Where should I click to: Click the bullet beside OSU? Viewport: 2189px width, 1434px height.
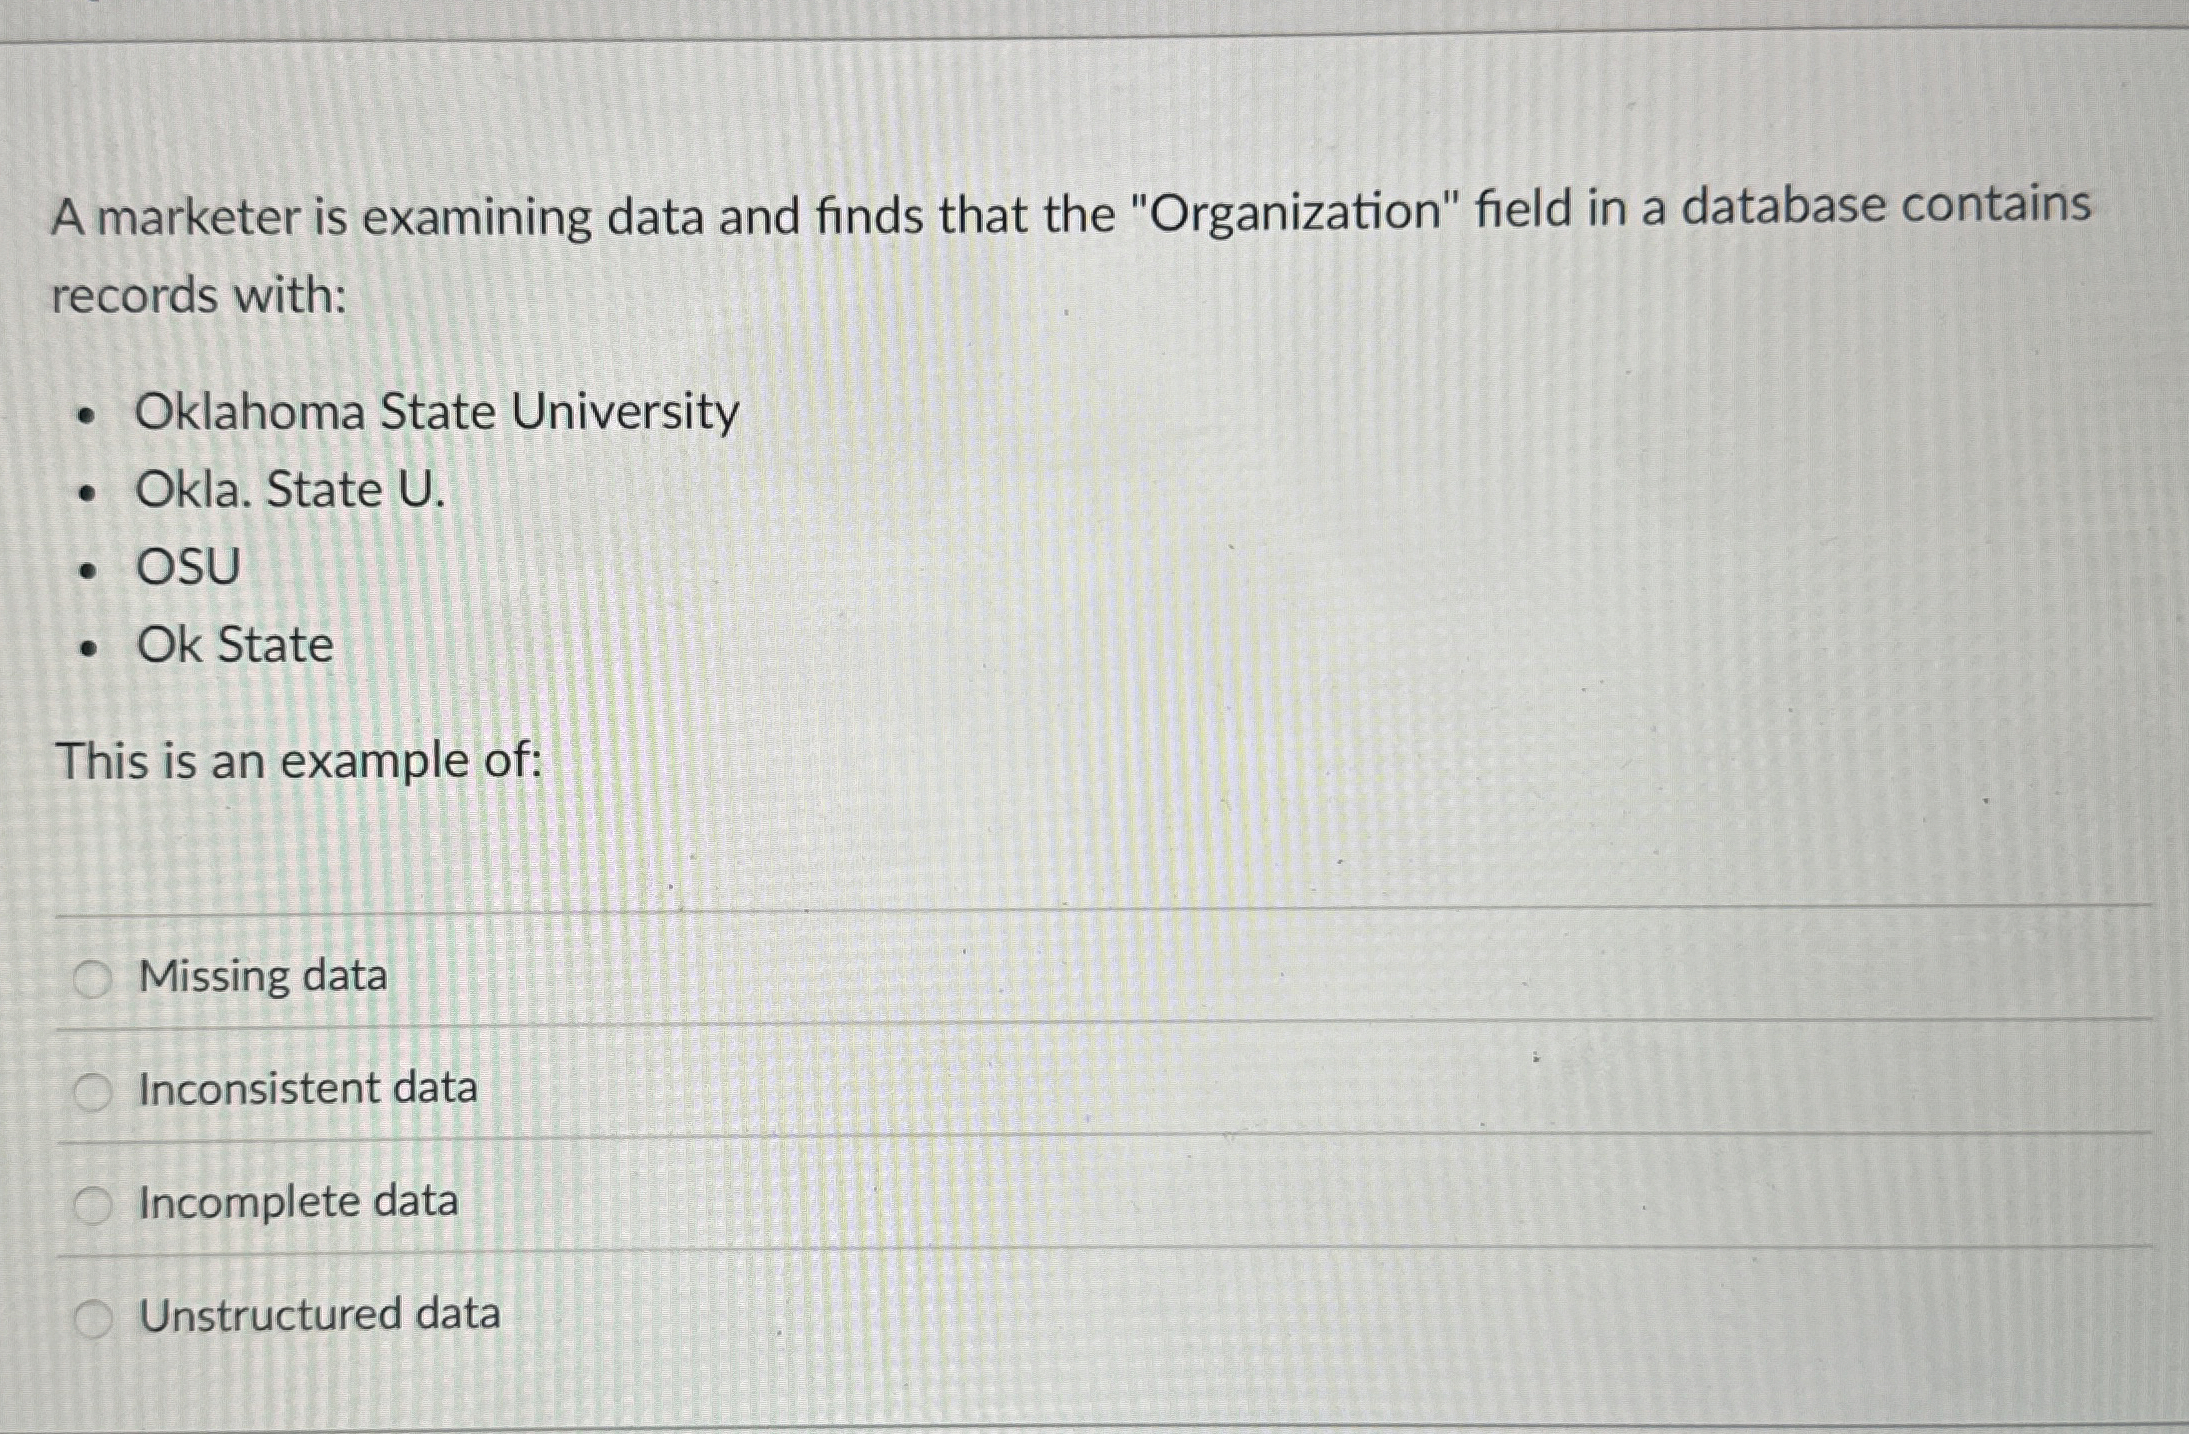click(x=88, y=570)
